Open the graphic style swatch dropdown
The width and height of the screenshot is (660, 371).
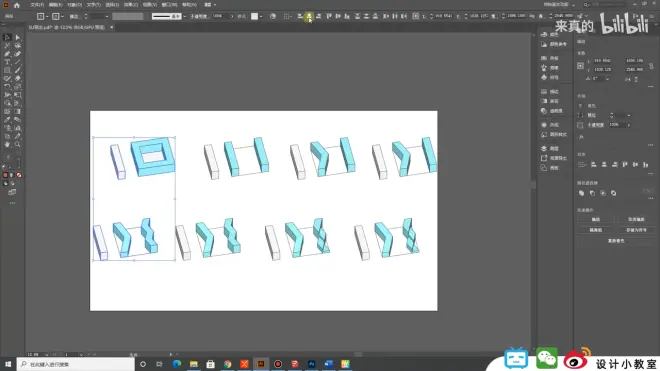pos(261,16)
